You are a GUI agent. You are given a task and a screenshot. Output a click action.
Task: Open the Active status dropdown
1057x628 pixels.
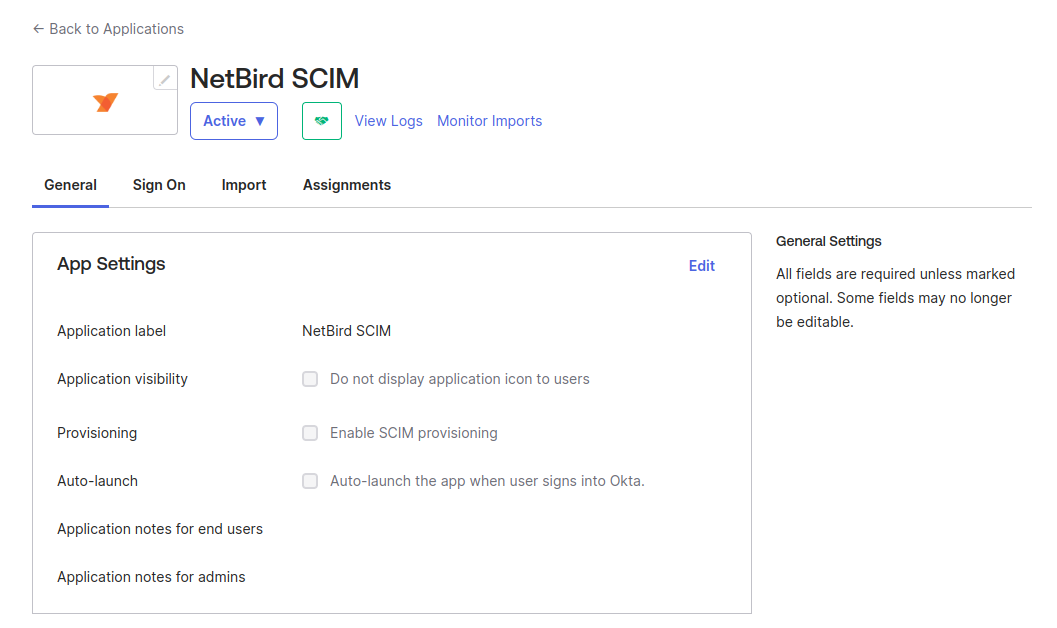click(x=234, y=121)
